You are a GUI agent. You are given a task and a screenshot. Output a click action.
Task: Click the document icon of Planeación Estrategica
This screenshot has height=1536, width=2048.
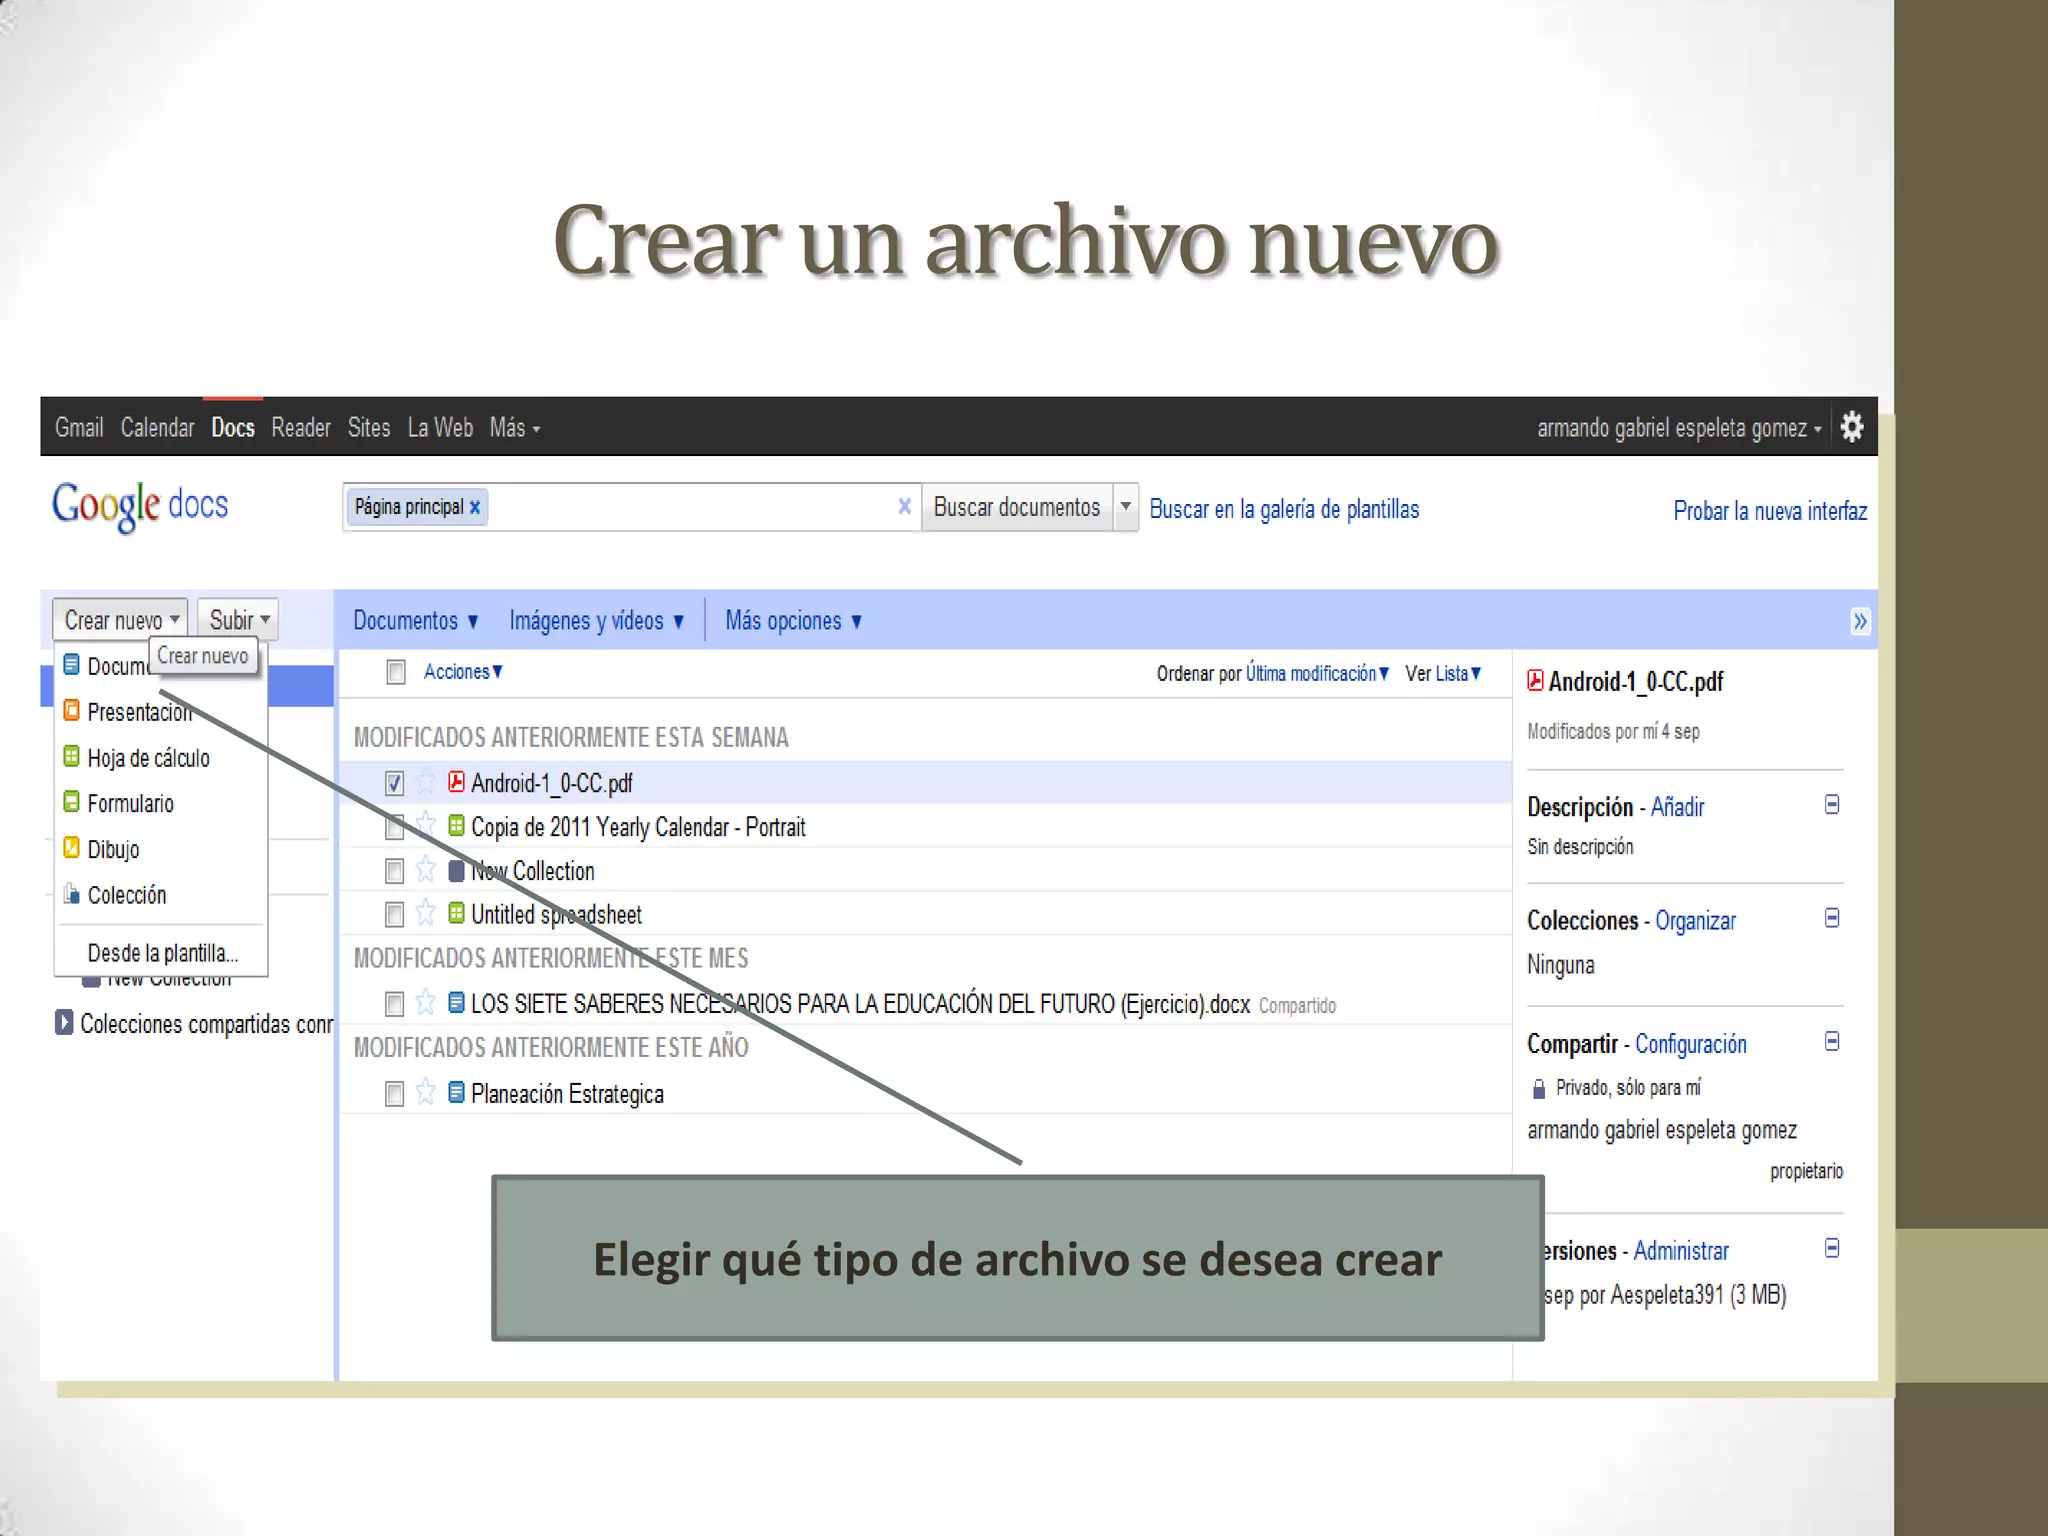[x=456, y=1092]
